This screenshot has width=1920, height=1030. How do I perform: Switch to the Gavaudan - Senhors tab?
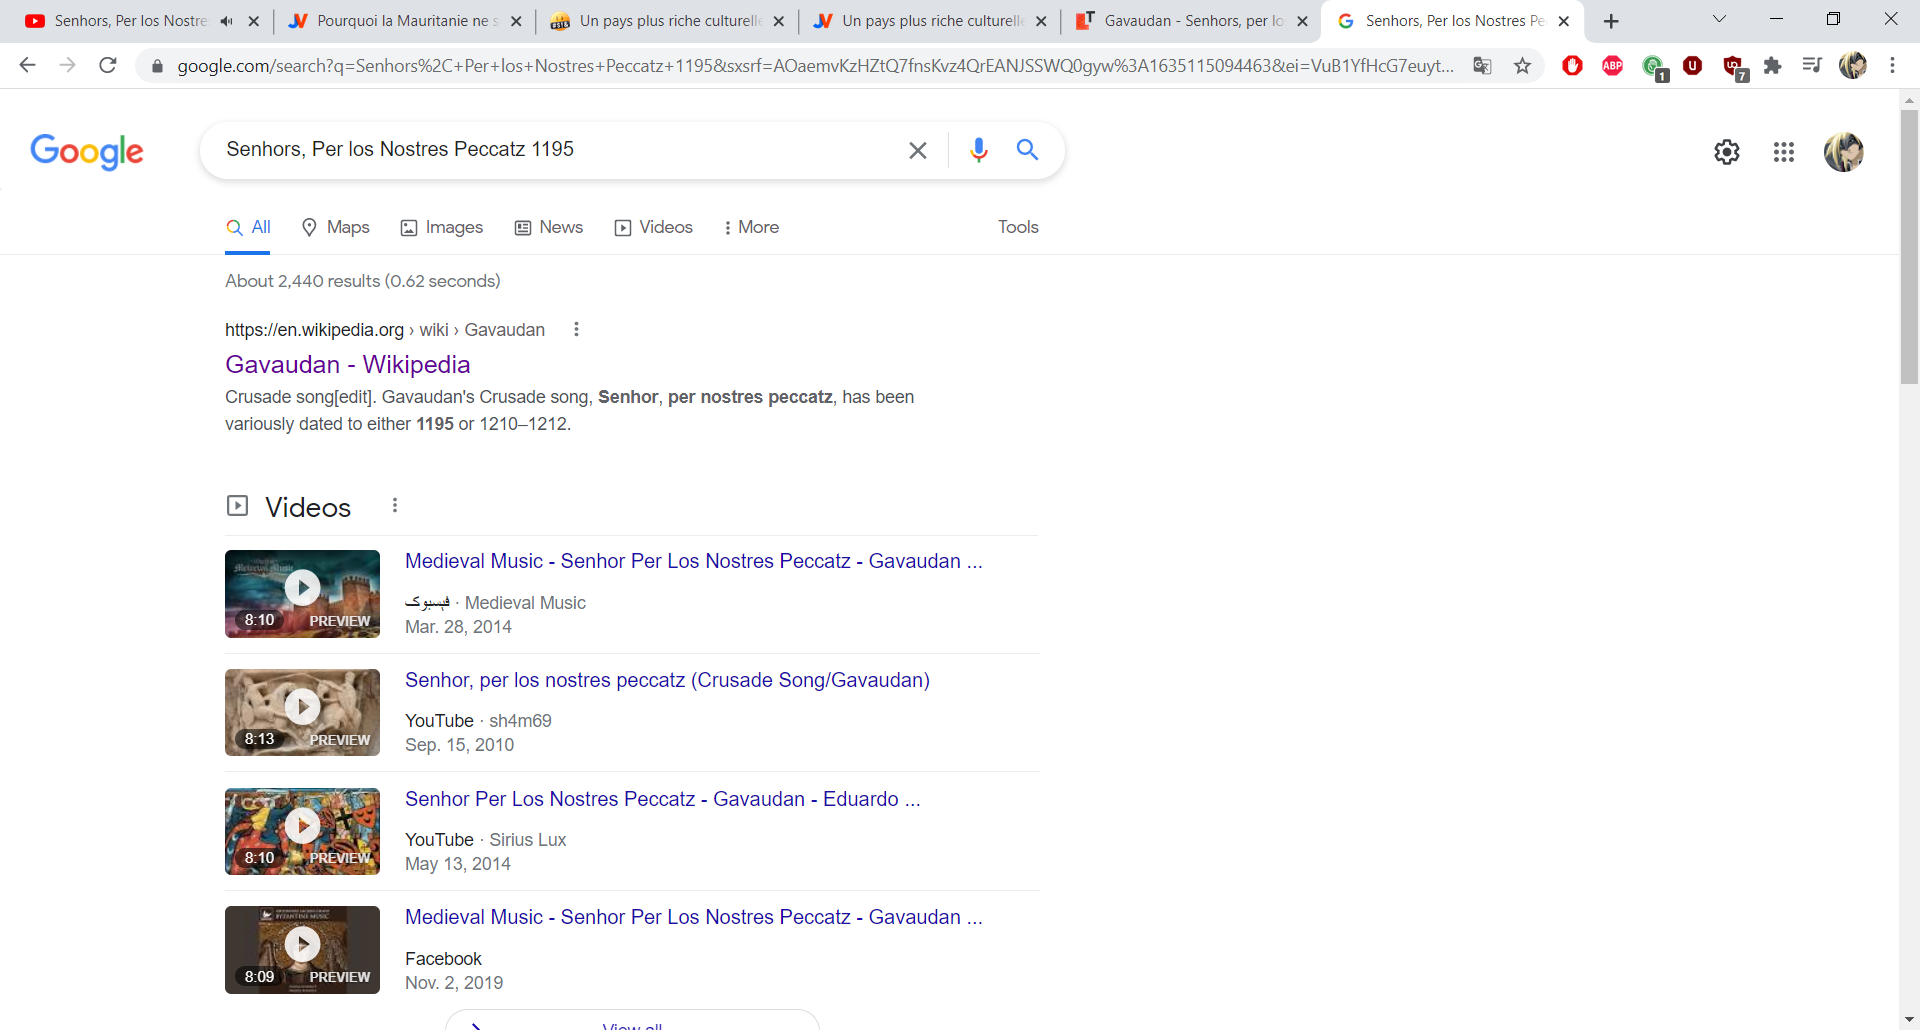click(1193, 21)
